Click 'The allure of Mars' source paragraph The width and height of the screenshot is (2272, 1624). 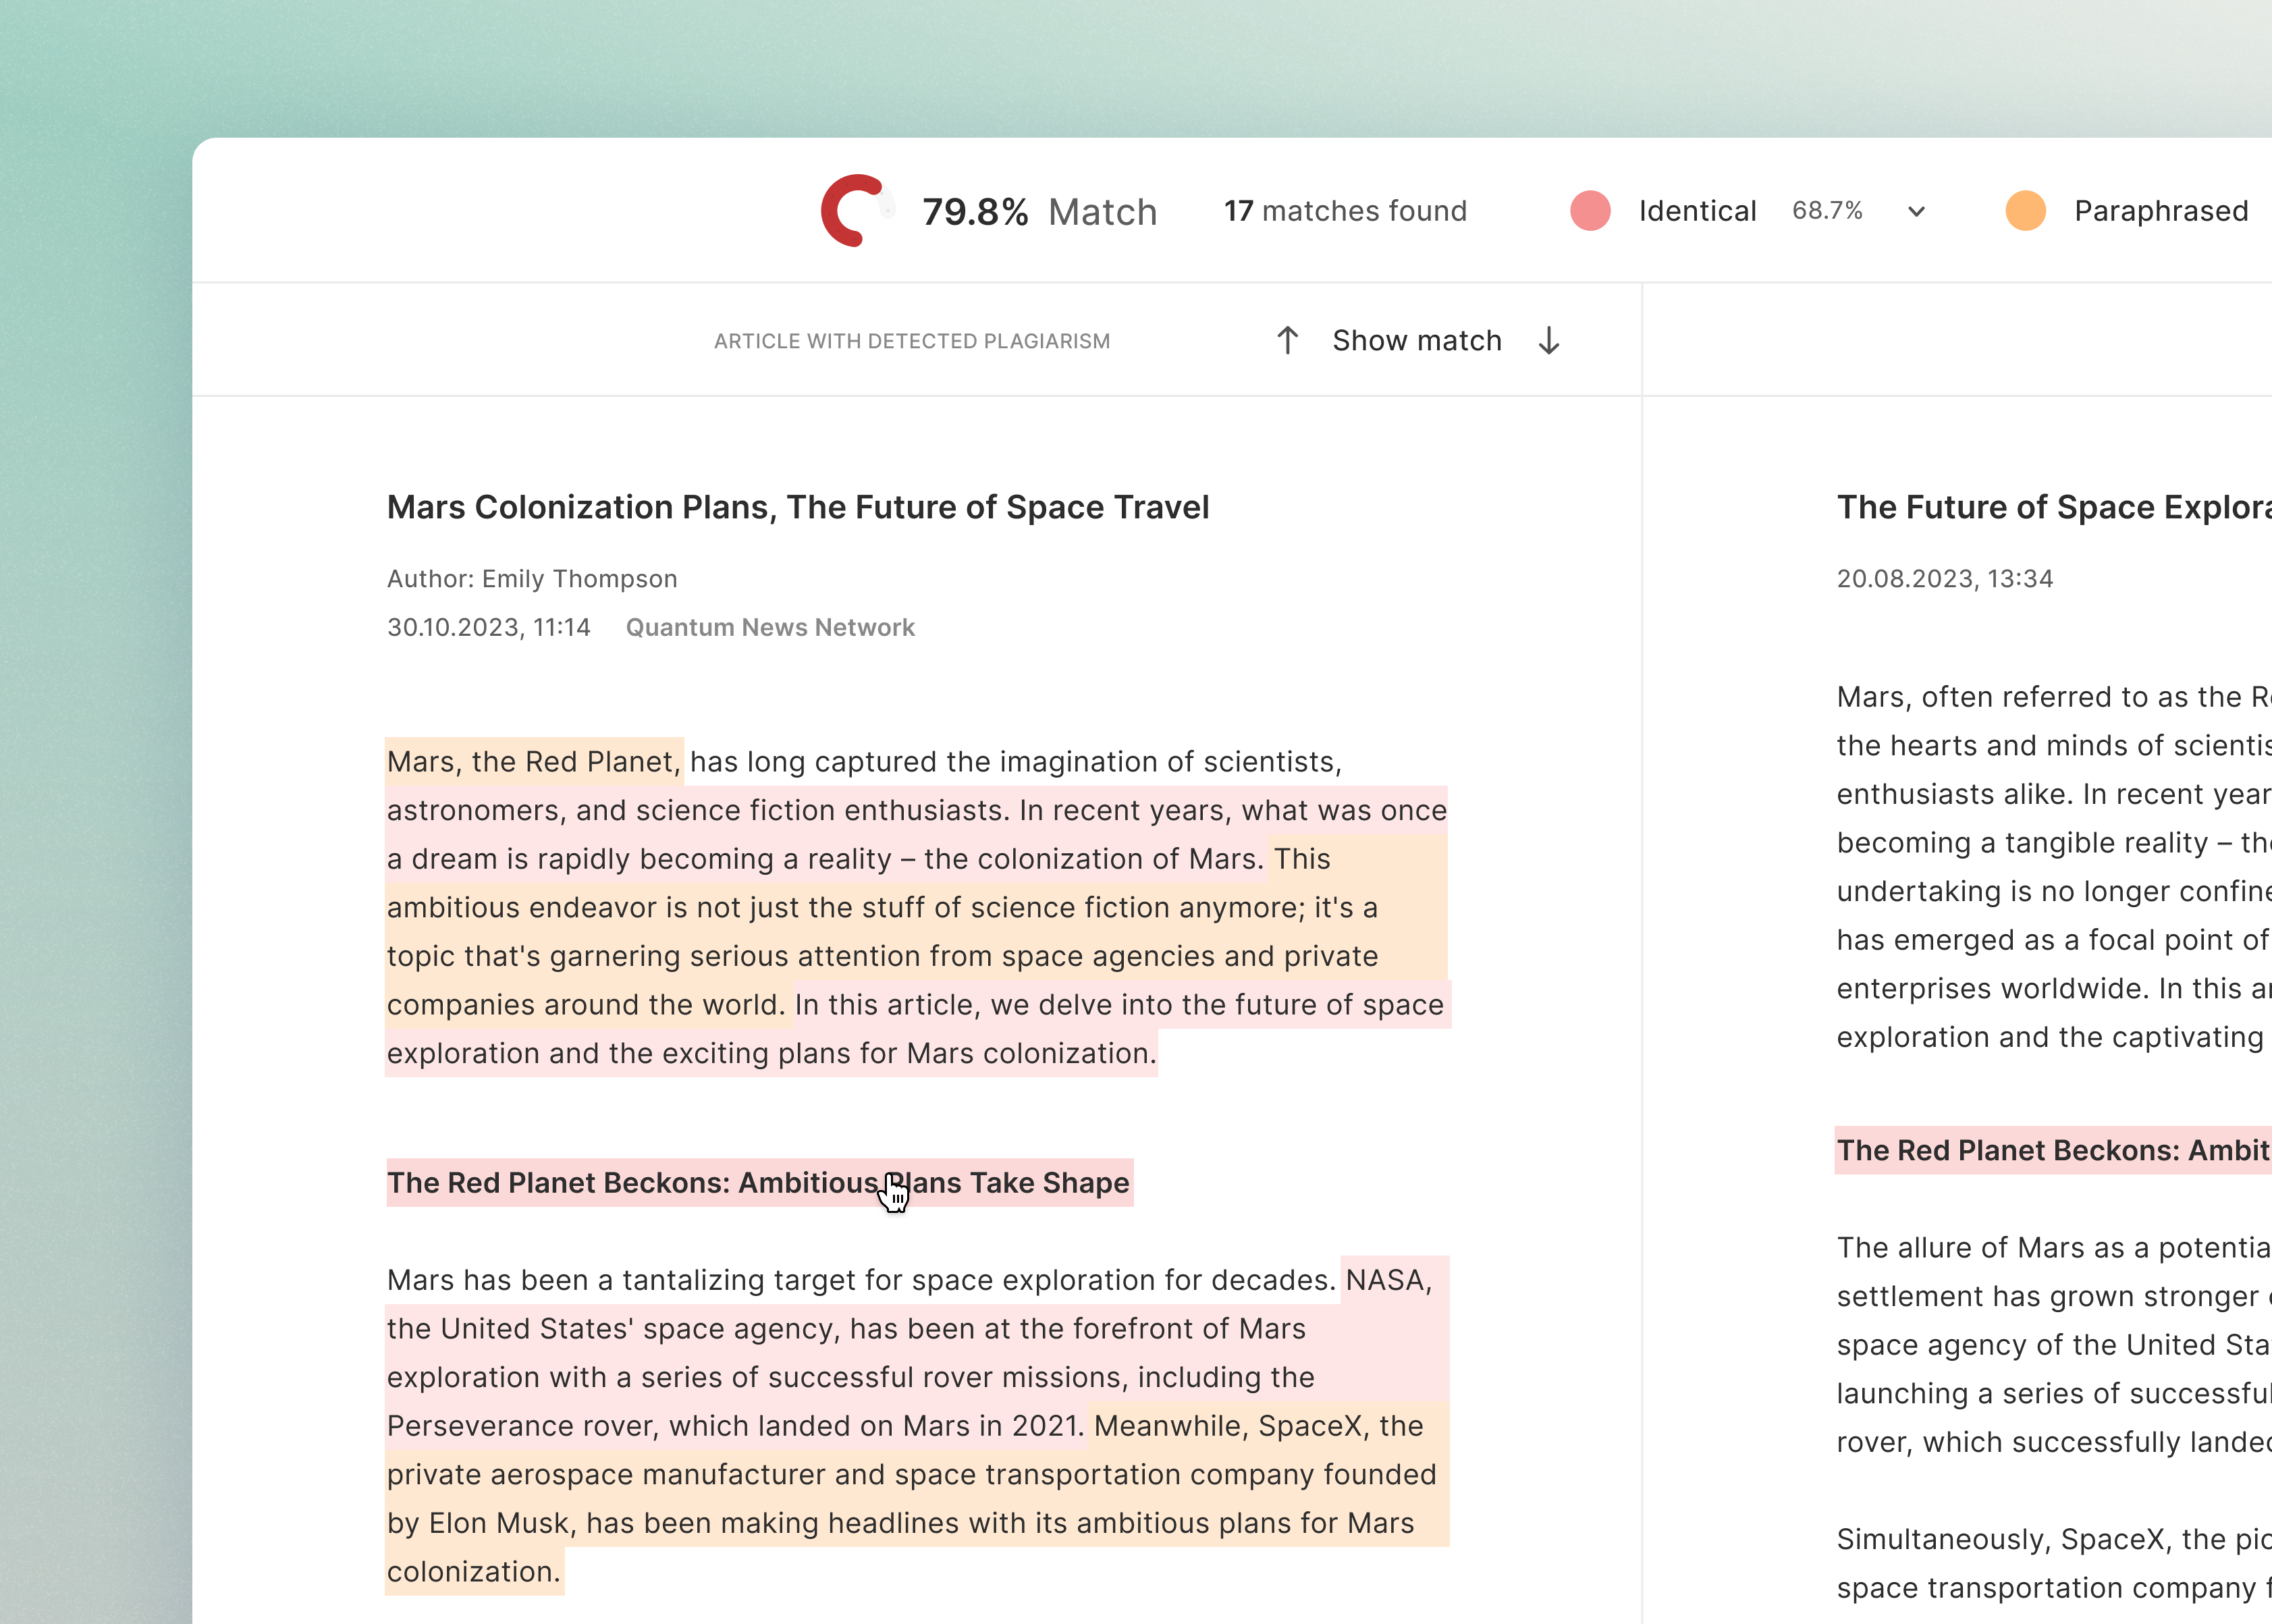coord(2054,1345)
